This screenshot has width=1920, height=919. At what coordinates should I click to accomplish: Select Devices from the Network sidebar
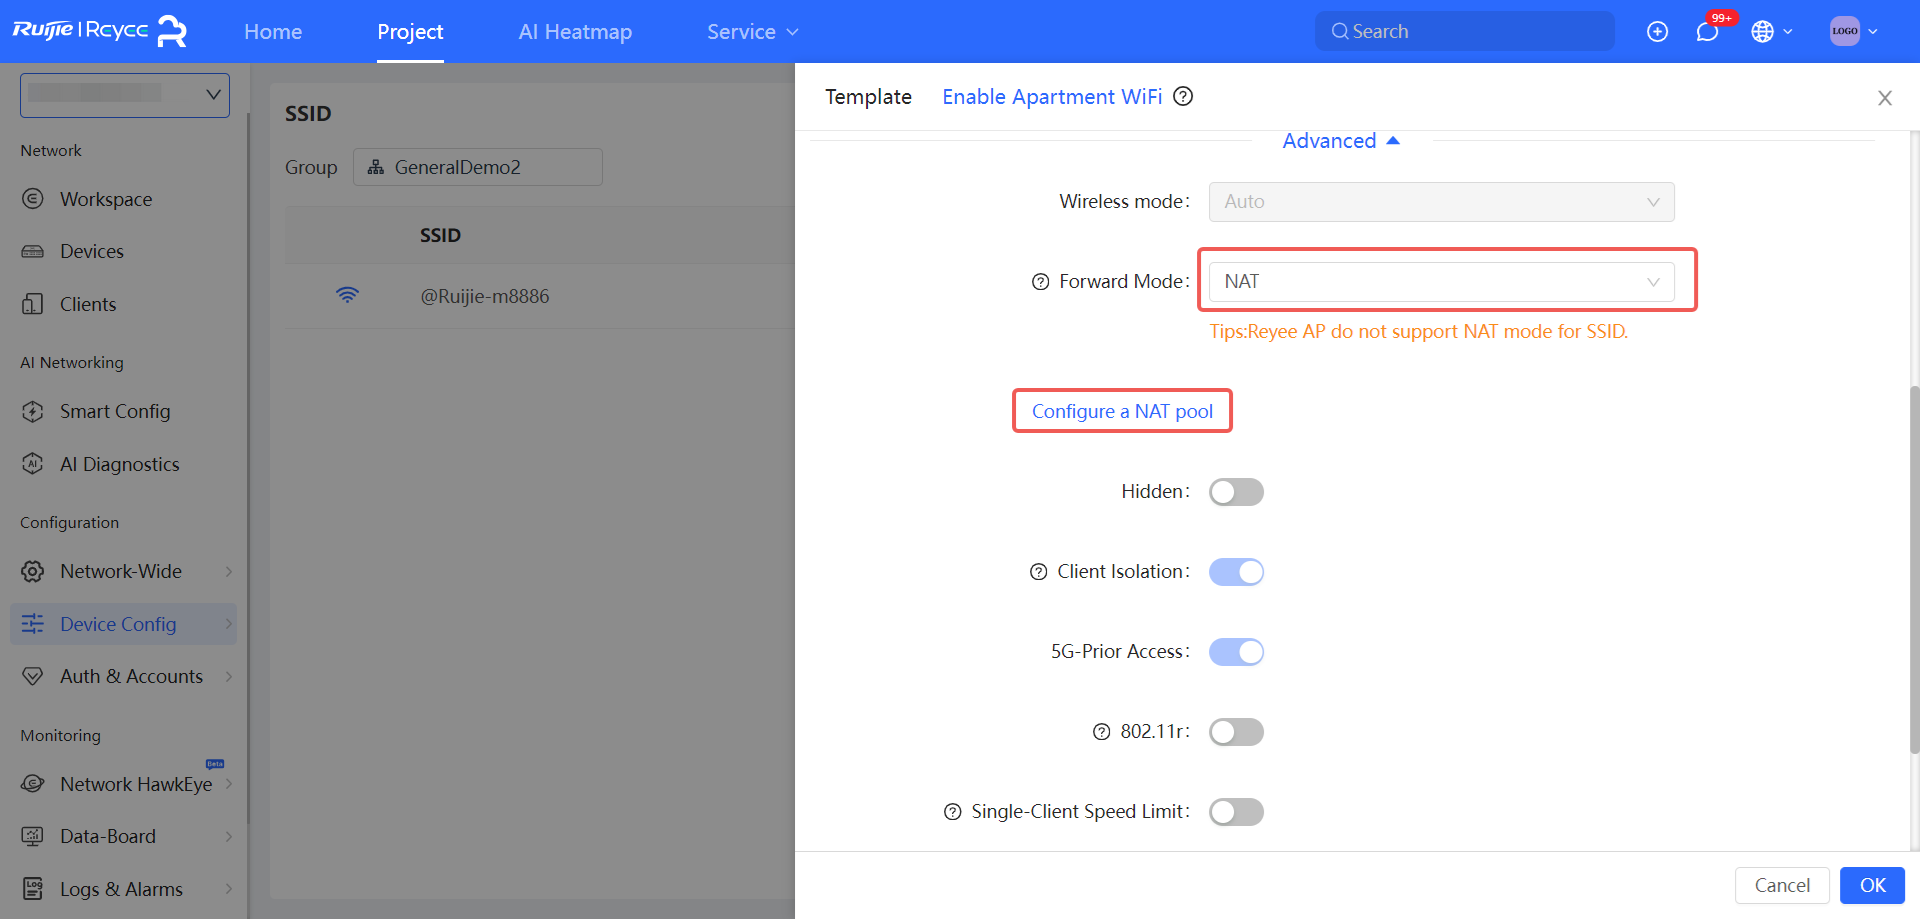(91, 251)
